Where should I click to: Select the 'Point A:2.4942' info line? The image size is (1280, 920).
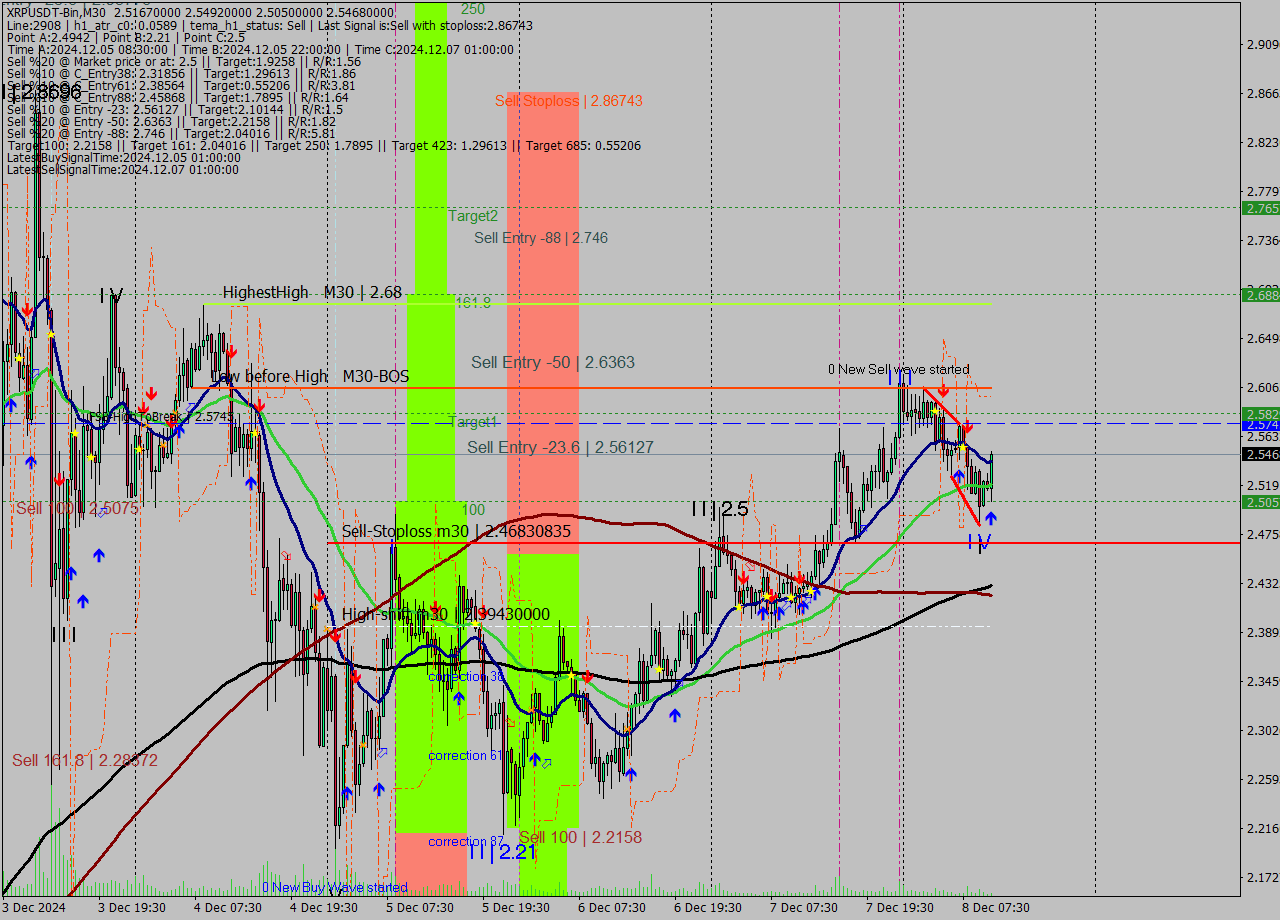click(125, 37)
